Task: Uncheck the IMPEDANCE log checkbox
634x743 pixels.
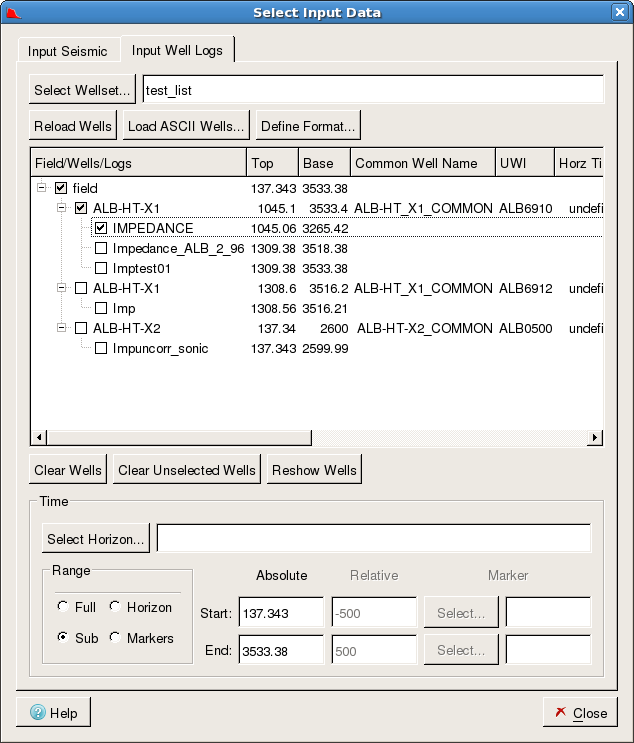Action: (x=101, y=228)
